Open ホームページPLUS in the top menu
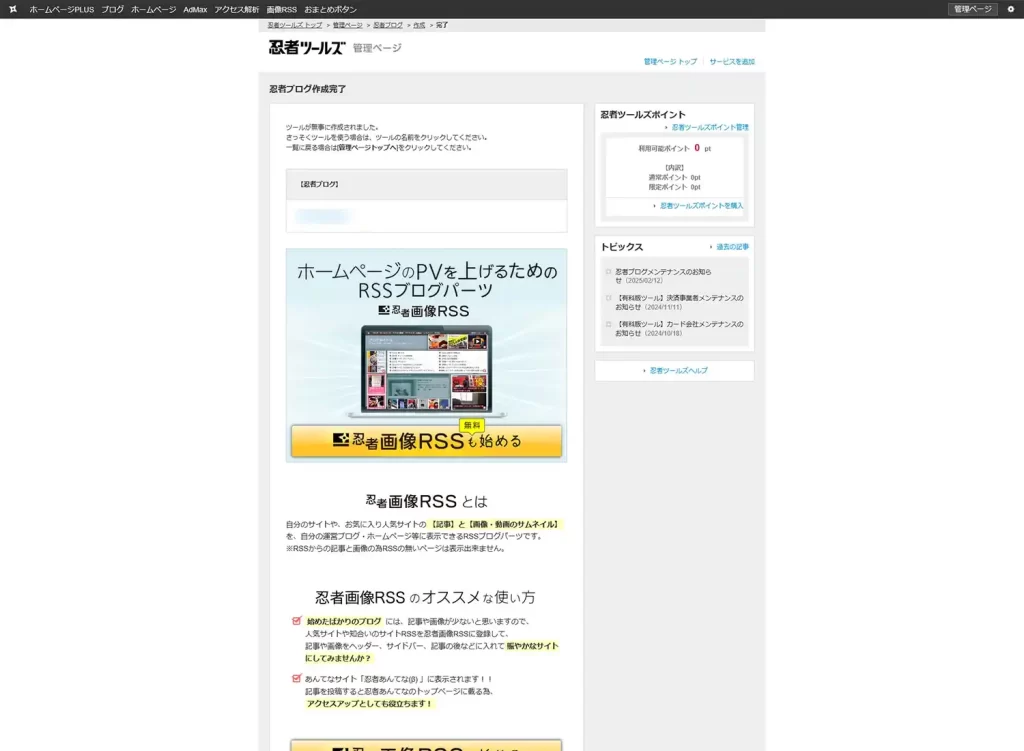Screen dimensions: 1024x751 pos(61,9)
